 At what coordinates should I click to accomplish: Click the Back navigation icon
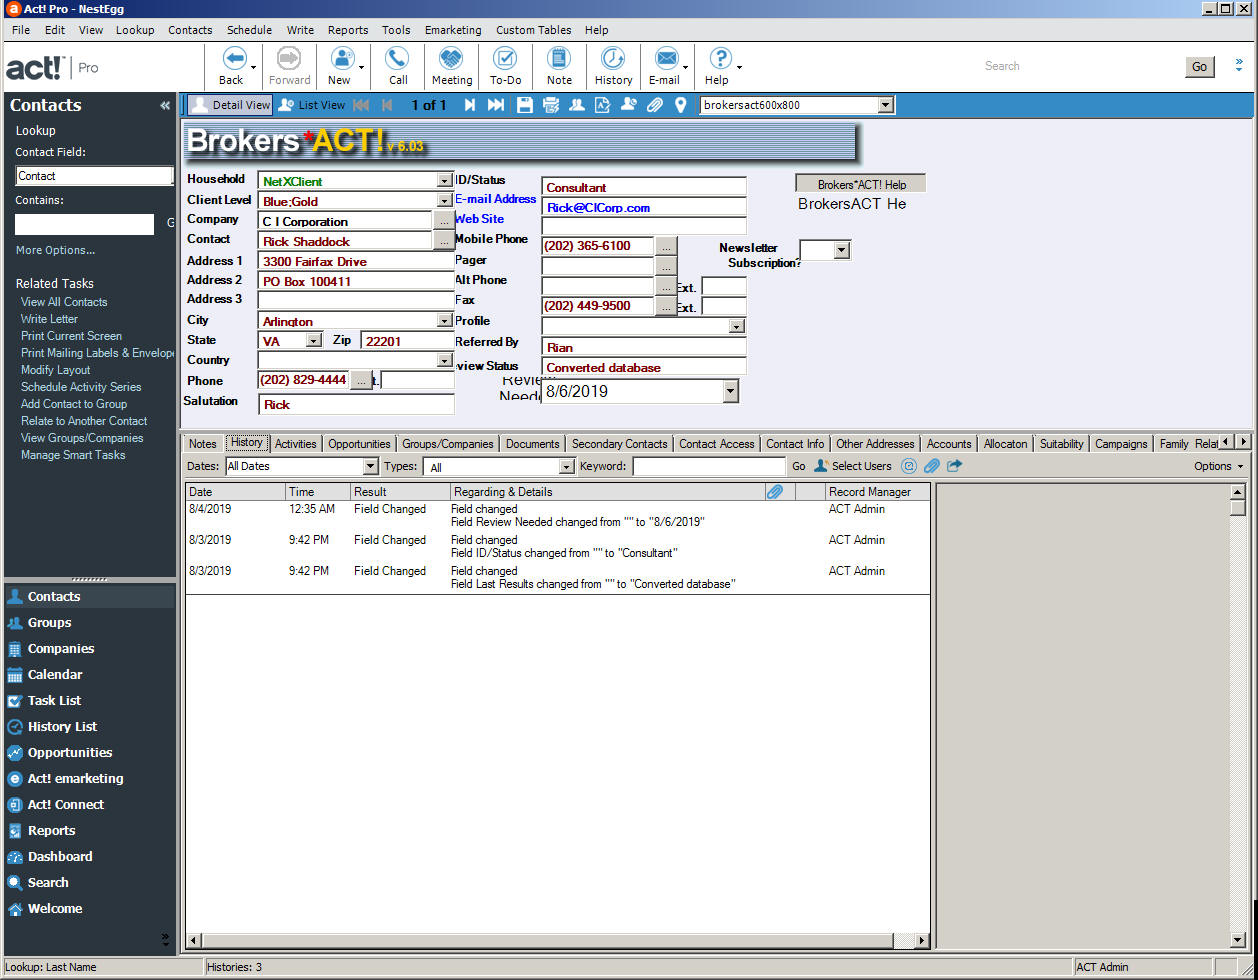(234, 59)
